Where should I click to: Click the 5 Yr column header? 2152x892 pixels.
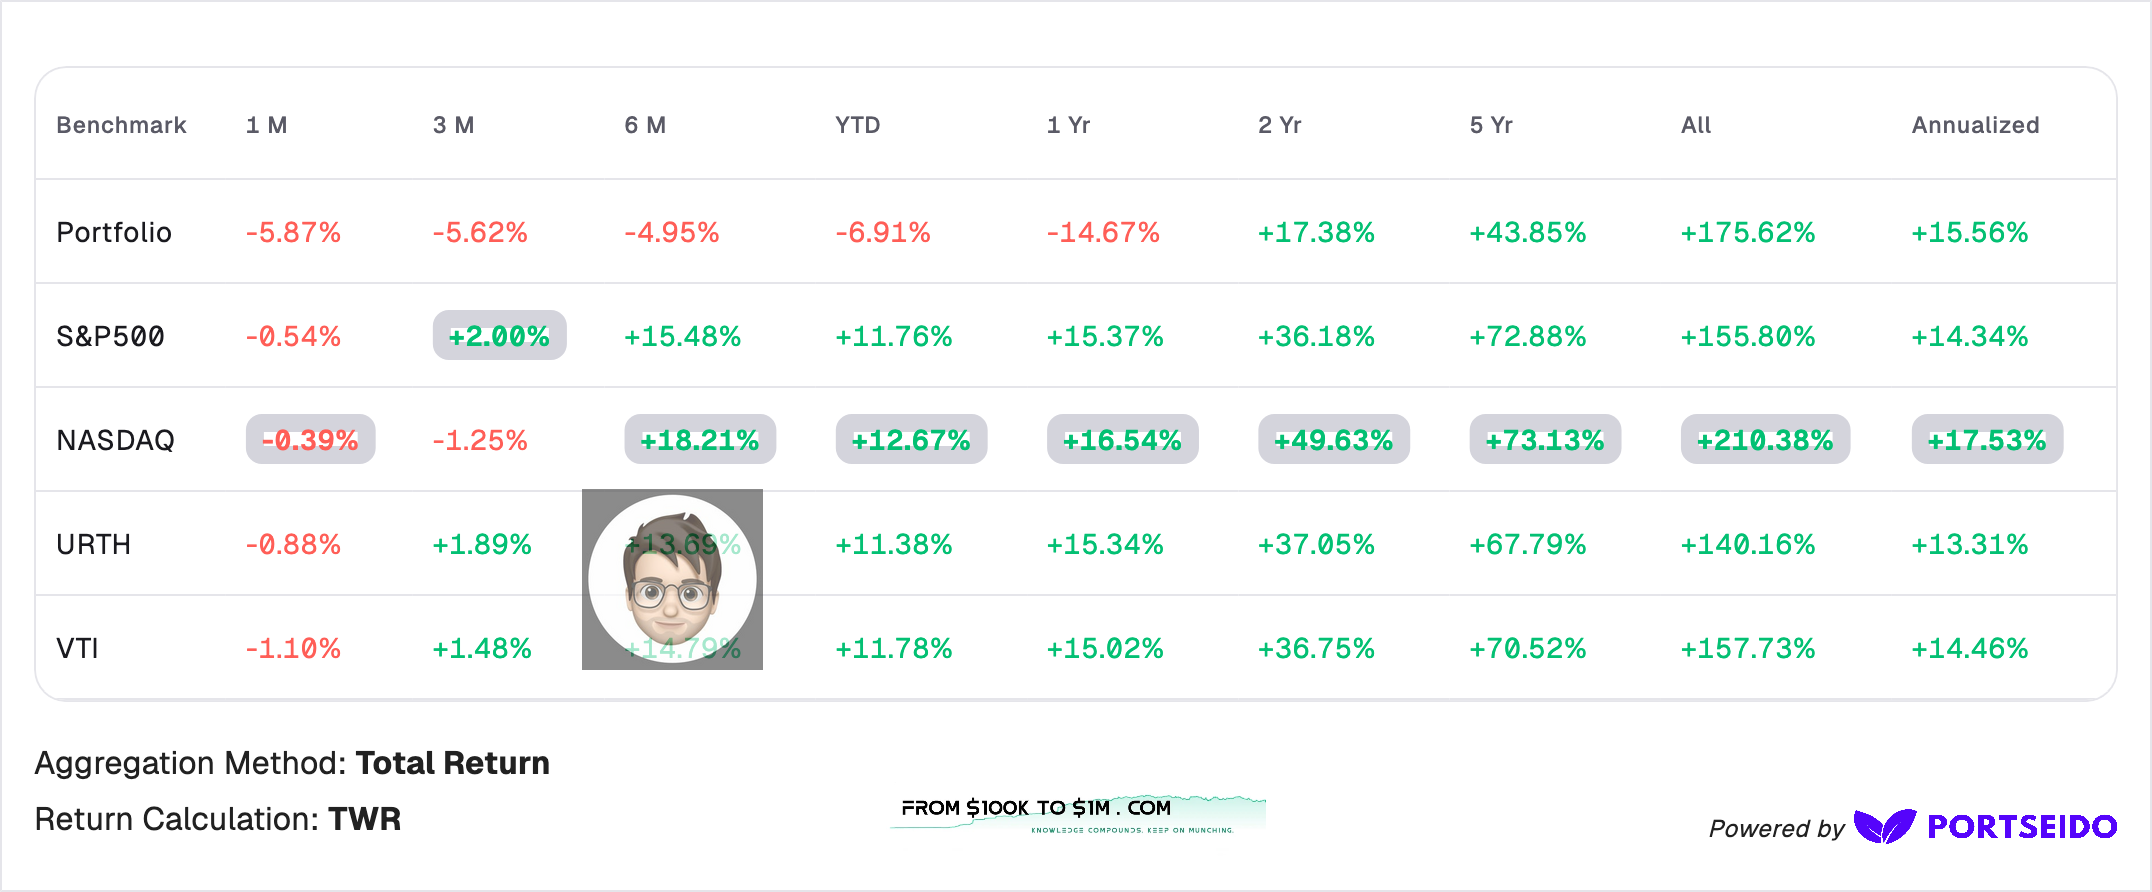click(x=1491, y=125)
